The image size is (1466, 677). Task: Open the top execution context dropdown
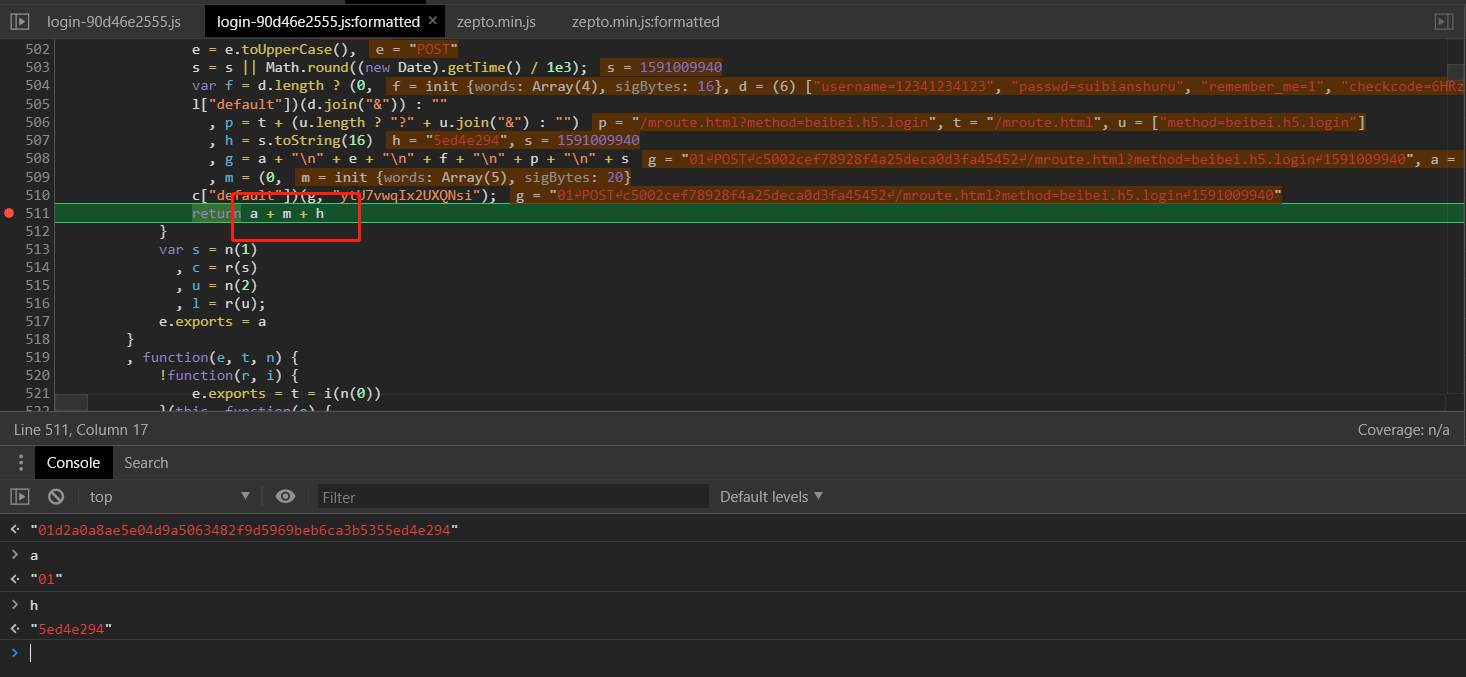(x=170, y=496)
